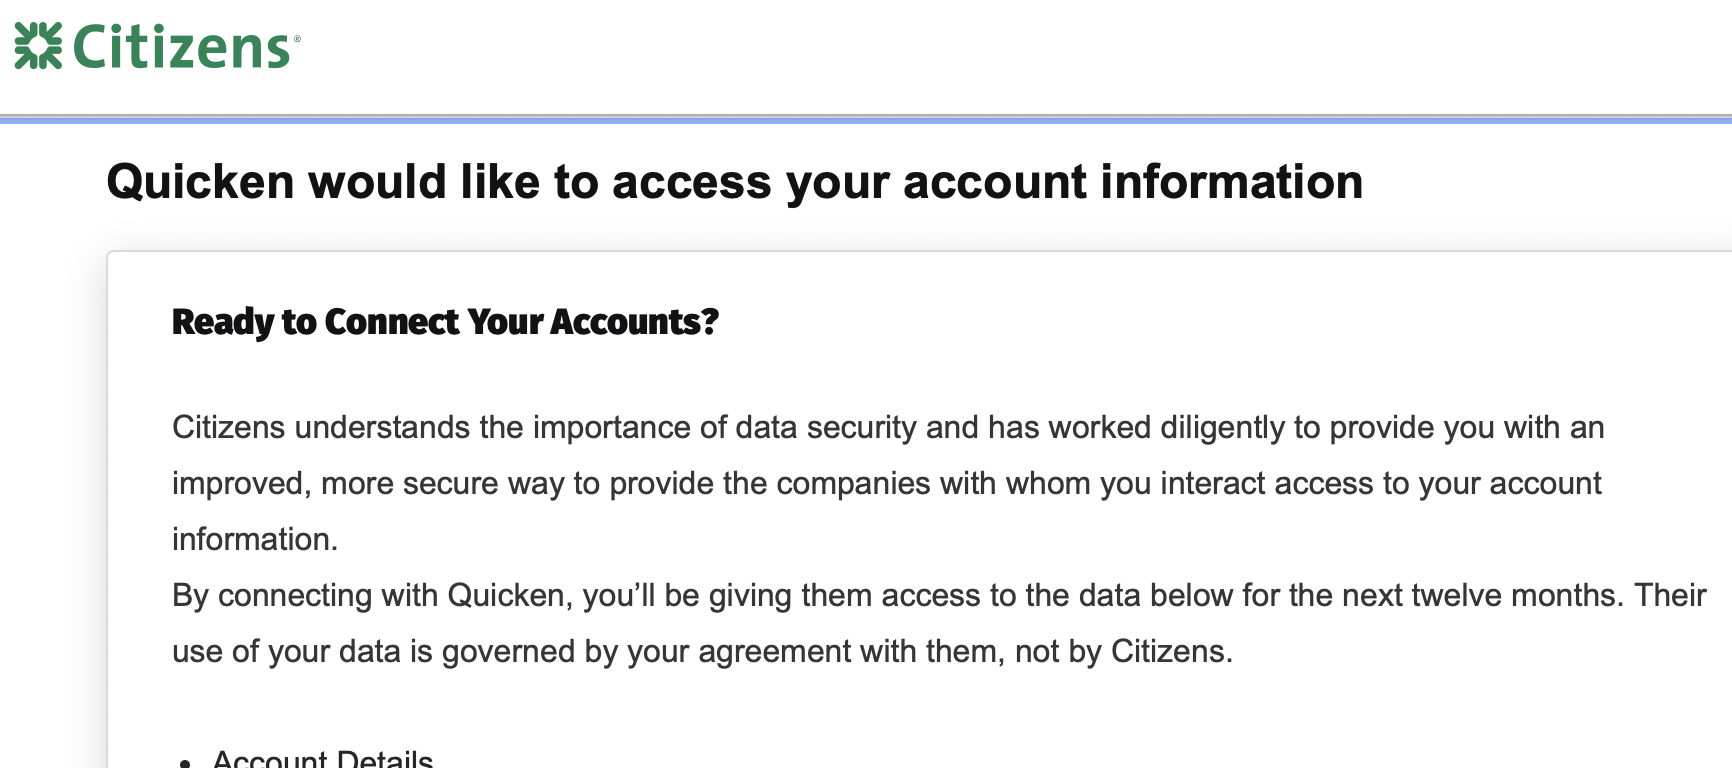Click the page title about Quicken access
Image resolution: width=1732 pixels, height=768 pixels.
tap(734, 182)
